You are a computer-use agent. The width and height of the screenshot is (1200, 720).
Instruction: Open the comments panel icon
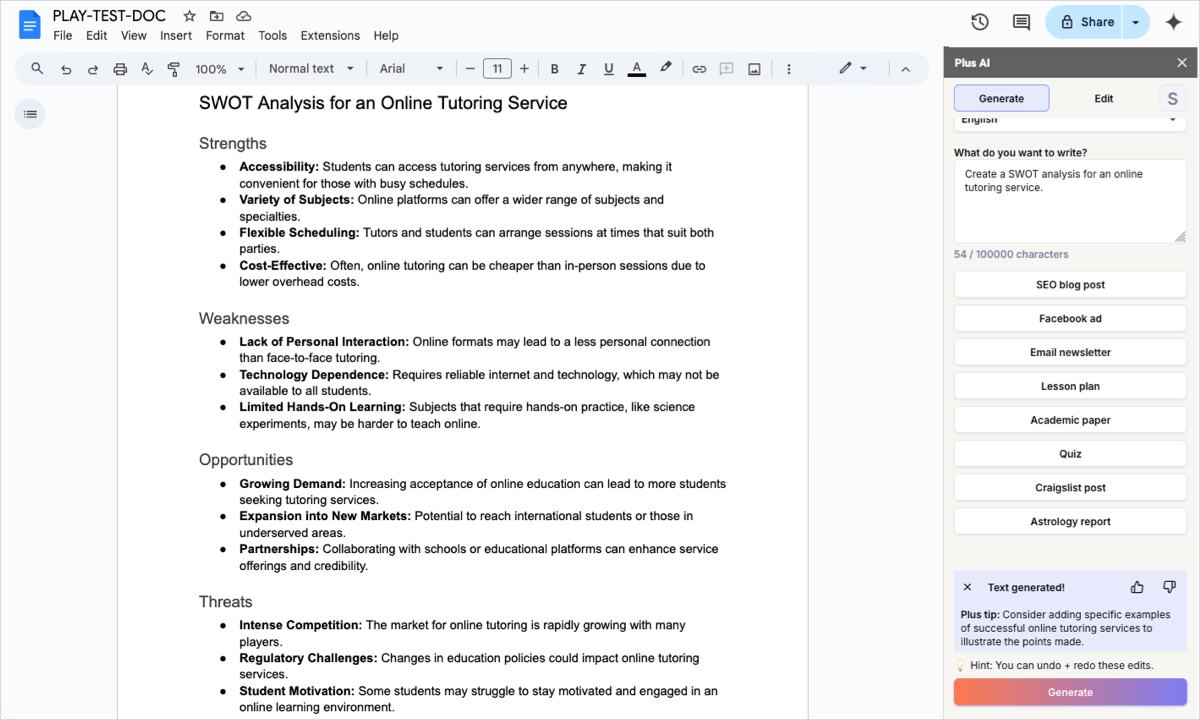tap(1021, 22)
